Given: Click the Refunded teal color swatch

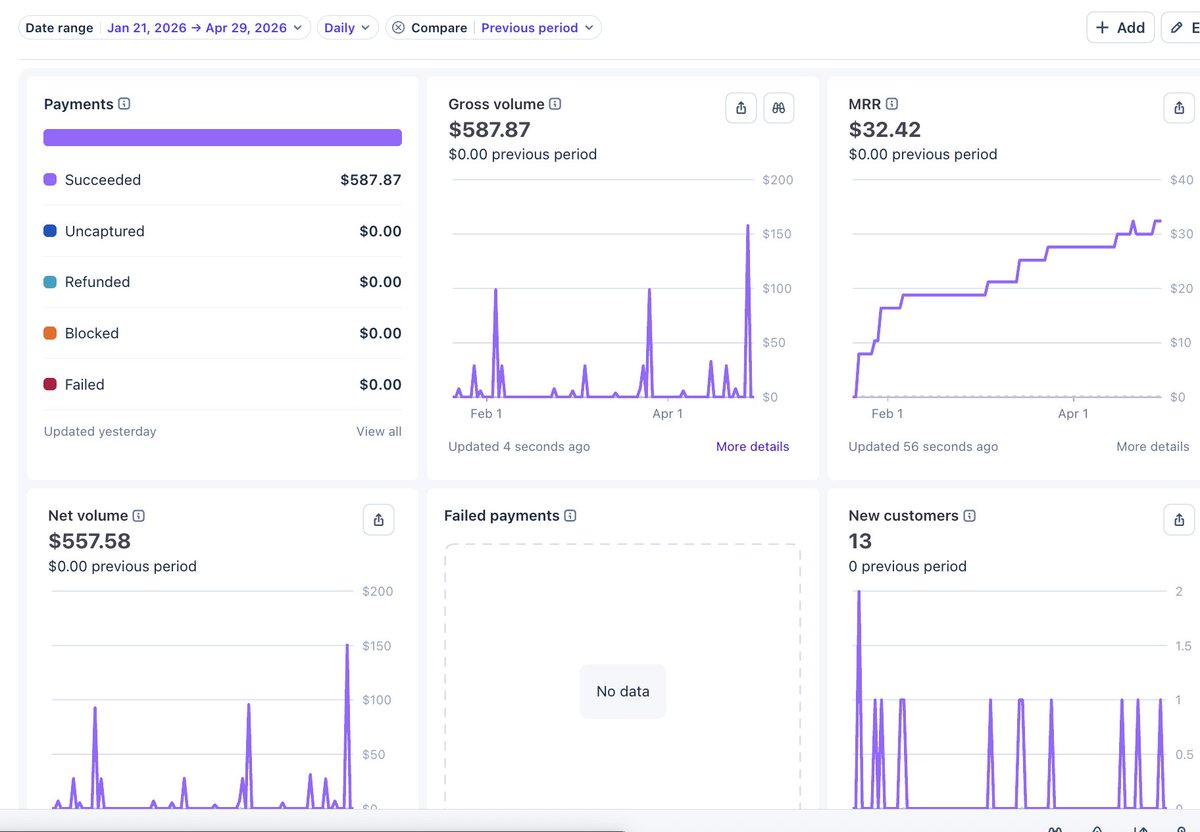Looking at the screenshot, I should tap(50, 282).
